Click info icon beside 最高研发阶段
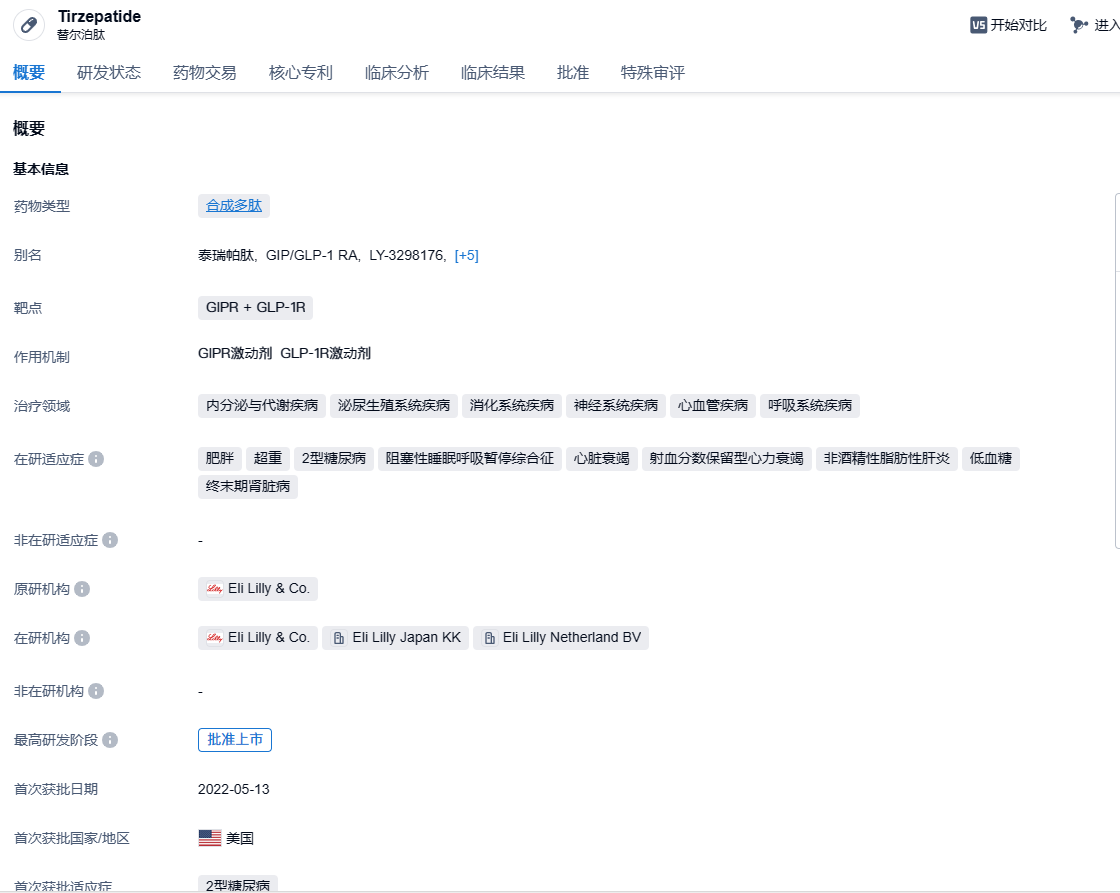The height and width of the screenshot is (893, 1120). [x=110, y=740]
